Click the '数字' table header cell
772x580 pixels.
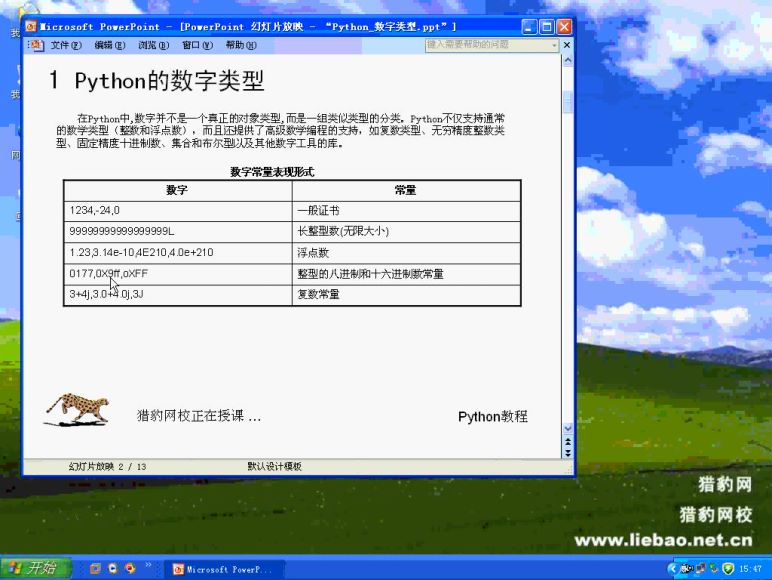click(178, 190)
